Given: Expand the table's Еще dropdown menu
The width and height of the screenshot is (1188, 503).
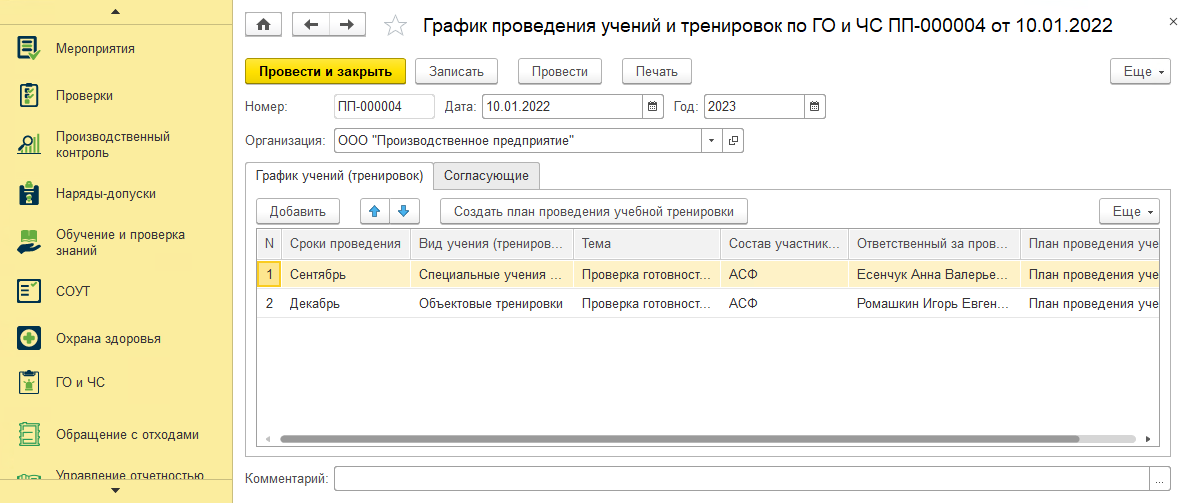Looking at the screenshot, I should 1130,211.
